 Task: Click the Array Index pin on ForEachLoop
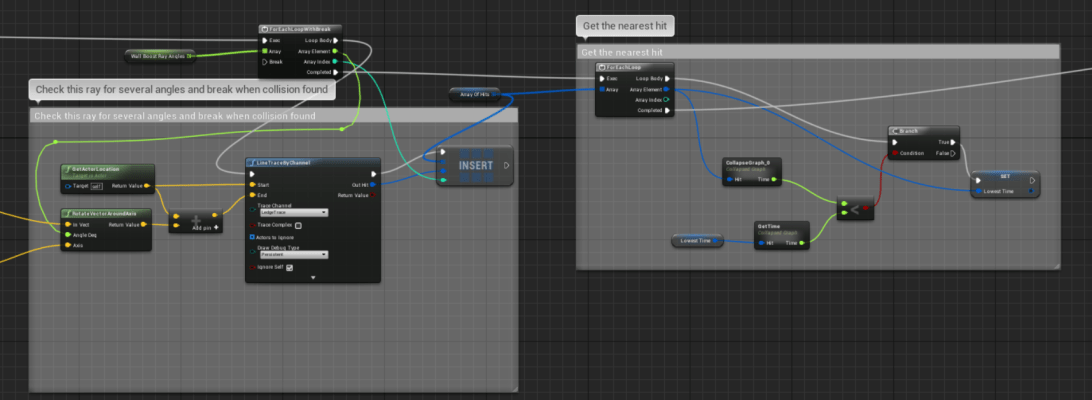tap(667, 100)
